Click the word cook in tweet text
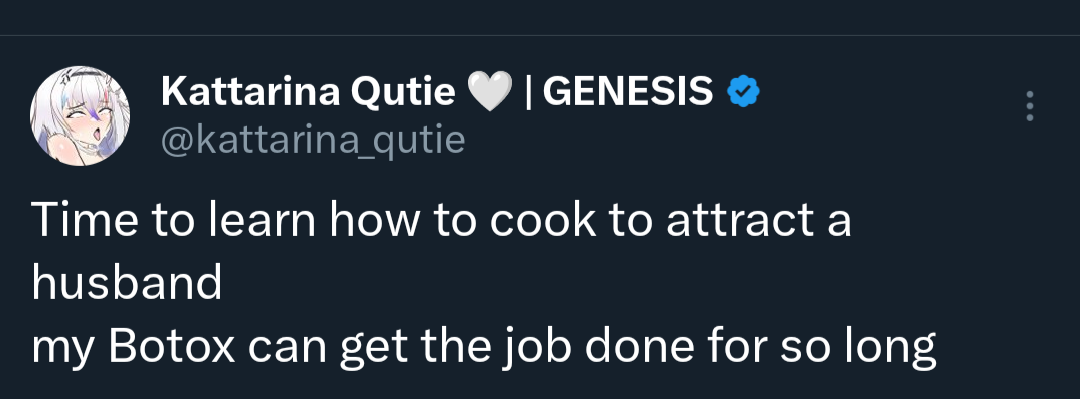The height and width of the screenshot is (399, 1080). click(543, 221)
